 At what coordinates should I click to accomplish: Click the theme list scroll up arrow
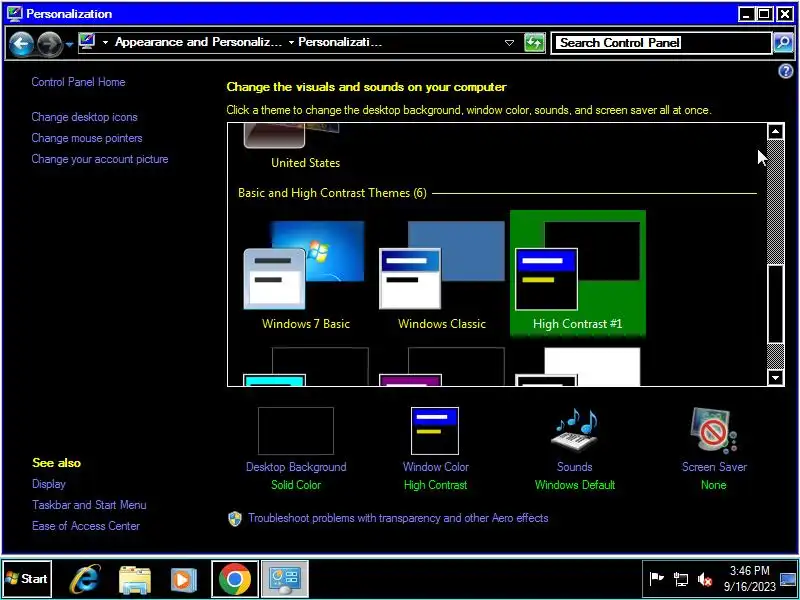coord(775,132)
